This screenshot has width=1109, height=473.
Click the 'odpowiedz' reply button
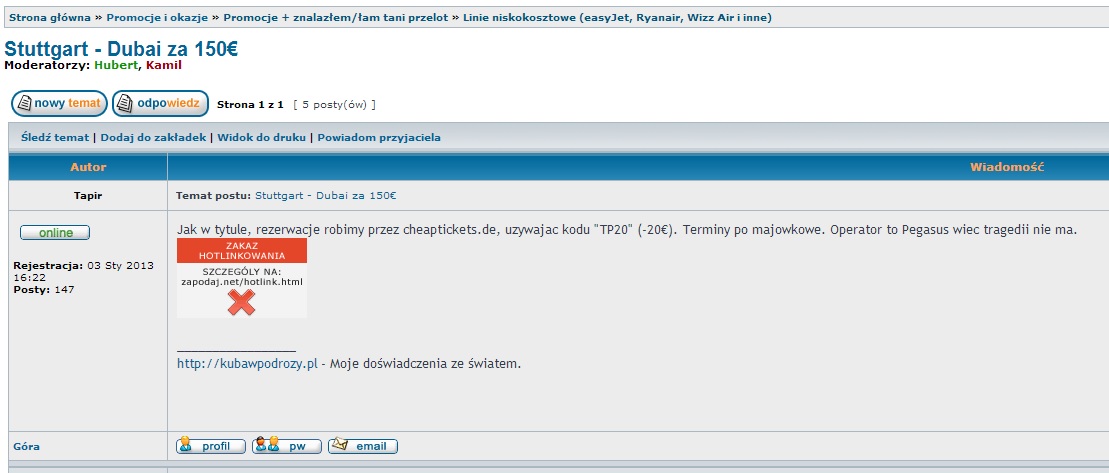[161, 103]
